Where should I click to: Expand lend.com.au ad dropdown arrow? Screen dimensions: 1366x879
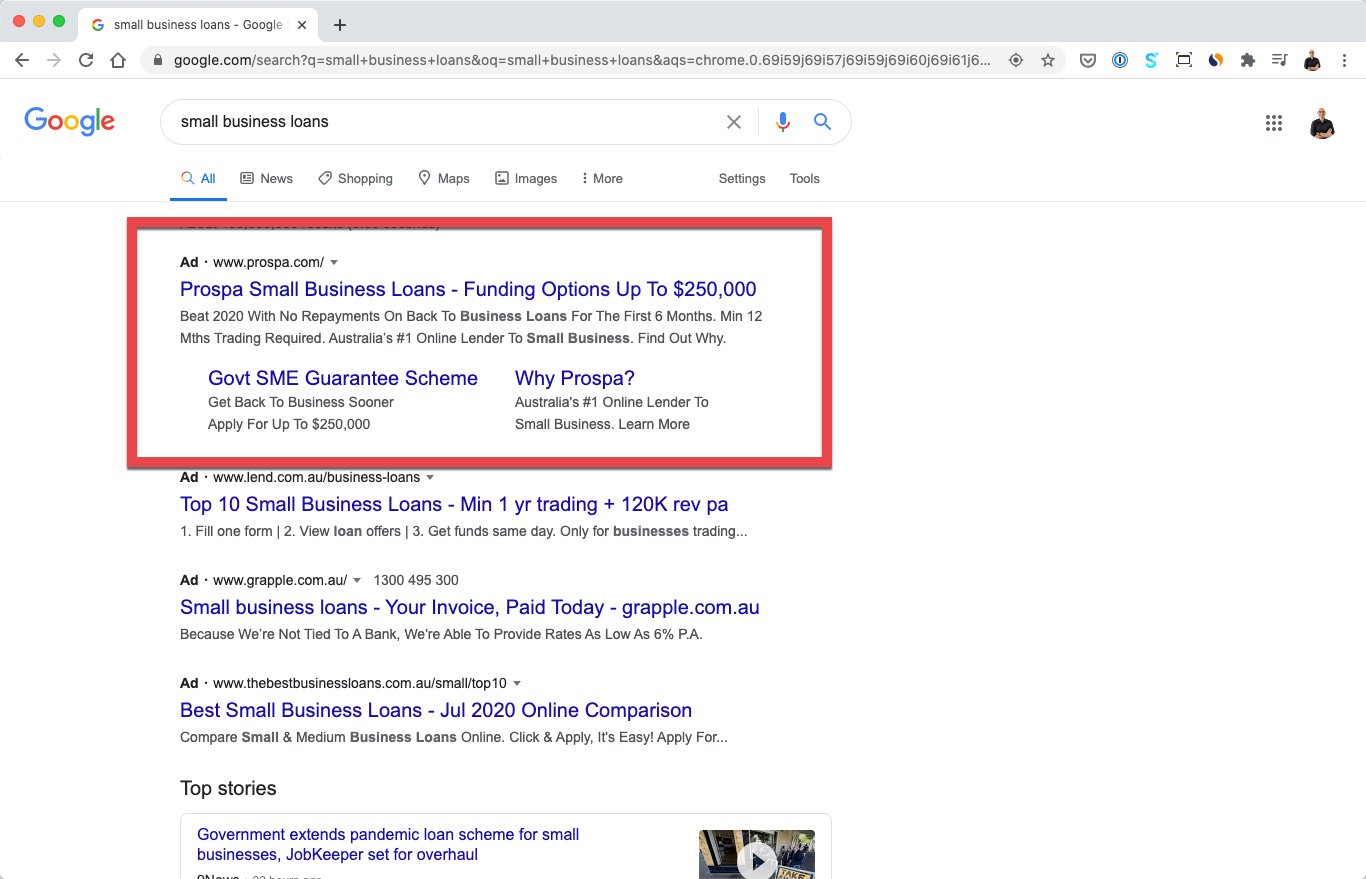pos(430,478)
